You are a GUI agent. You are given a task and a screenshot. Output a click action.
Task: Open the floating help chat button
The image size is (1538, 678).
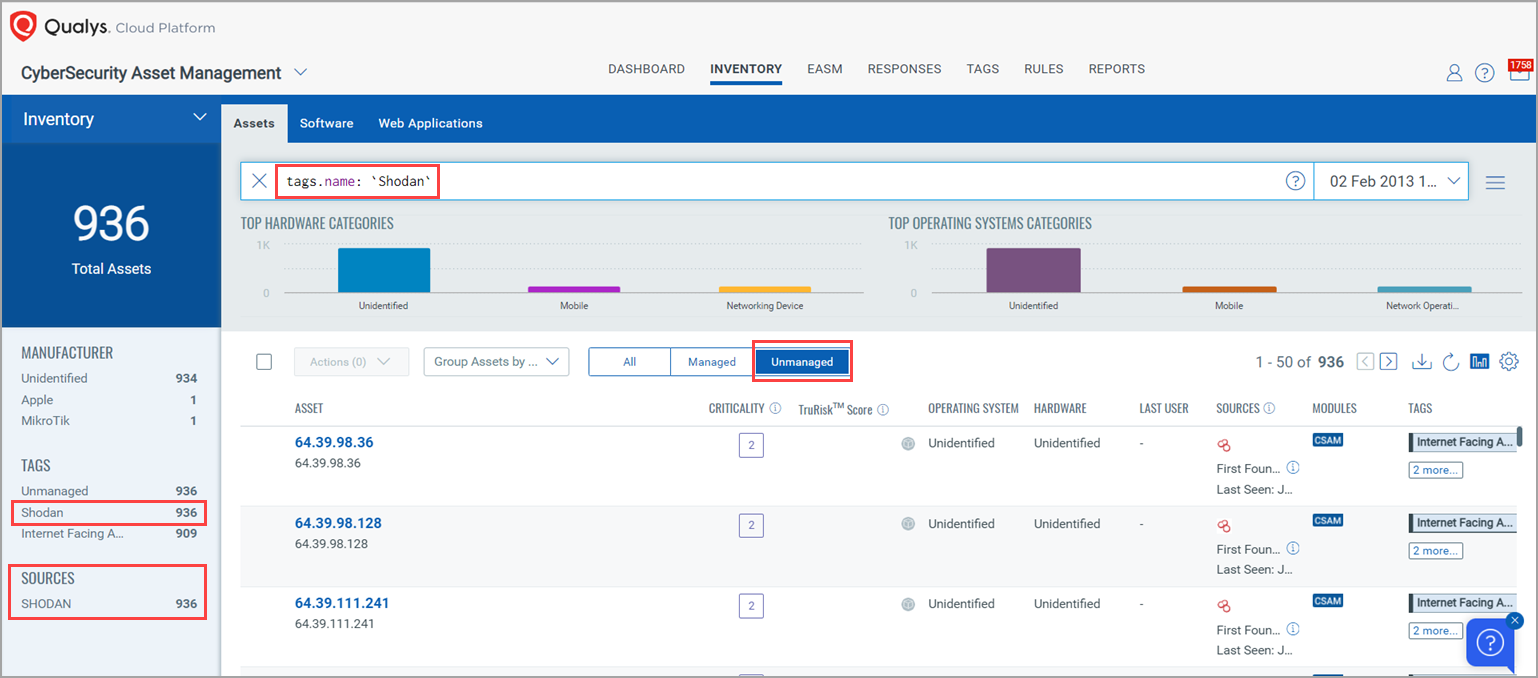pos(1490,643)
